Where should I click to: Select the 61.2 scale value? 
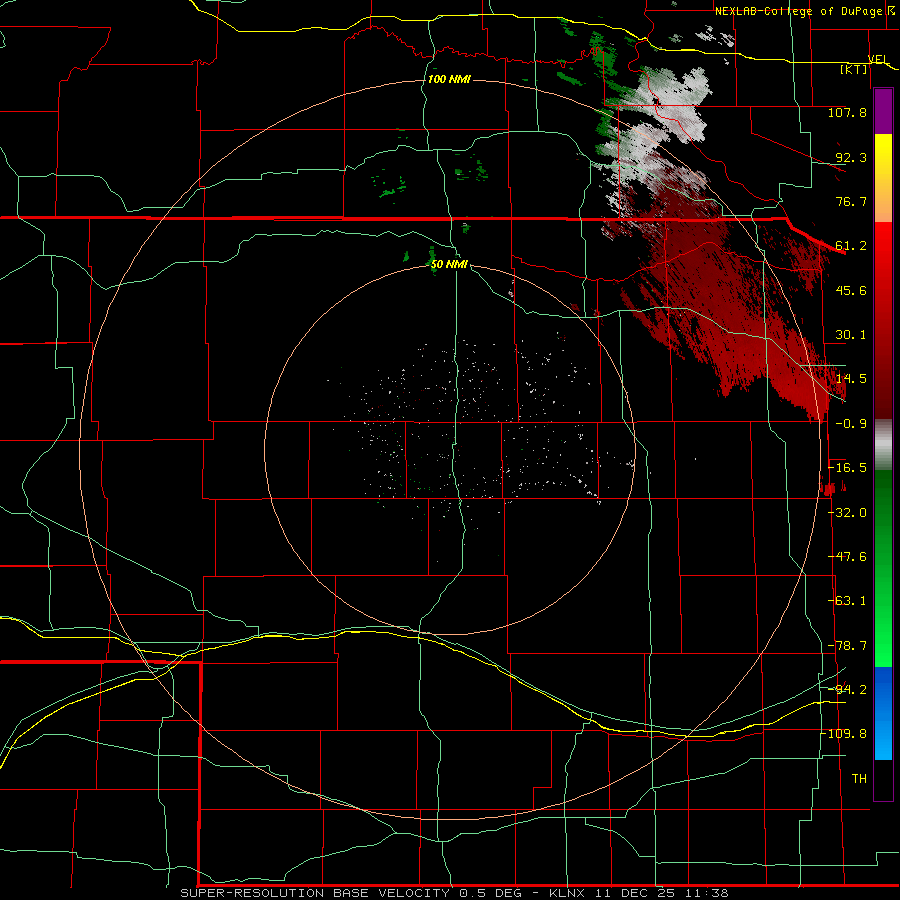pyautogui.click(x=851, y=246)
